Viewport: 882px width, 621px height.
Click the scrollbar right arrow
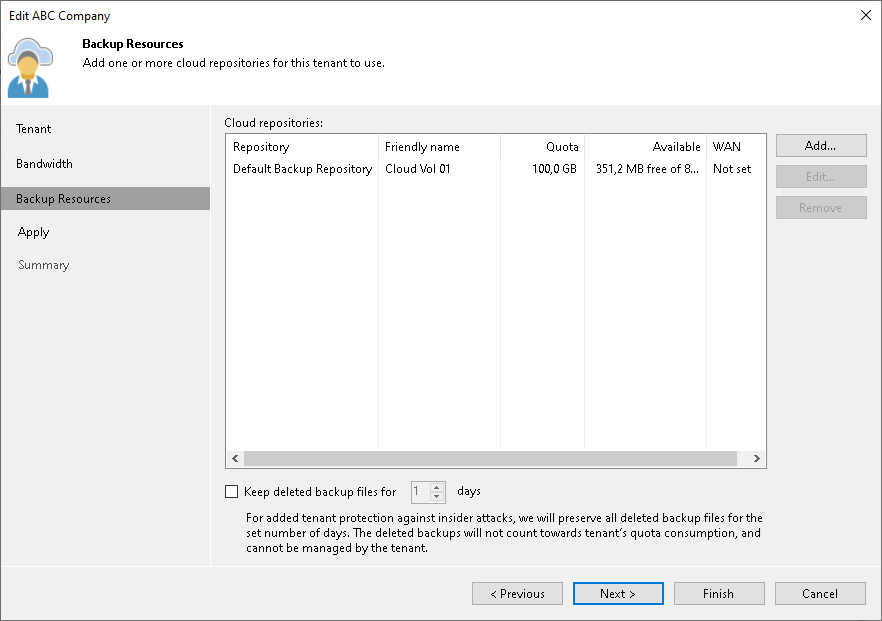point(757,458)
